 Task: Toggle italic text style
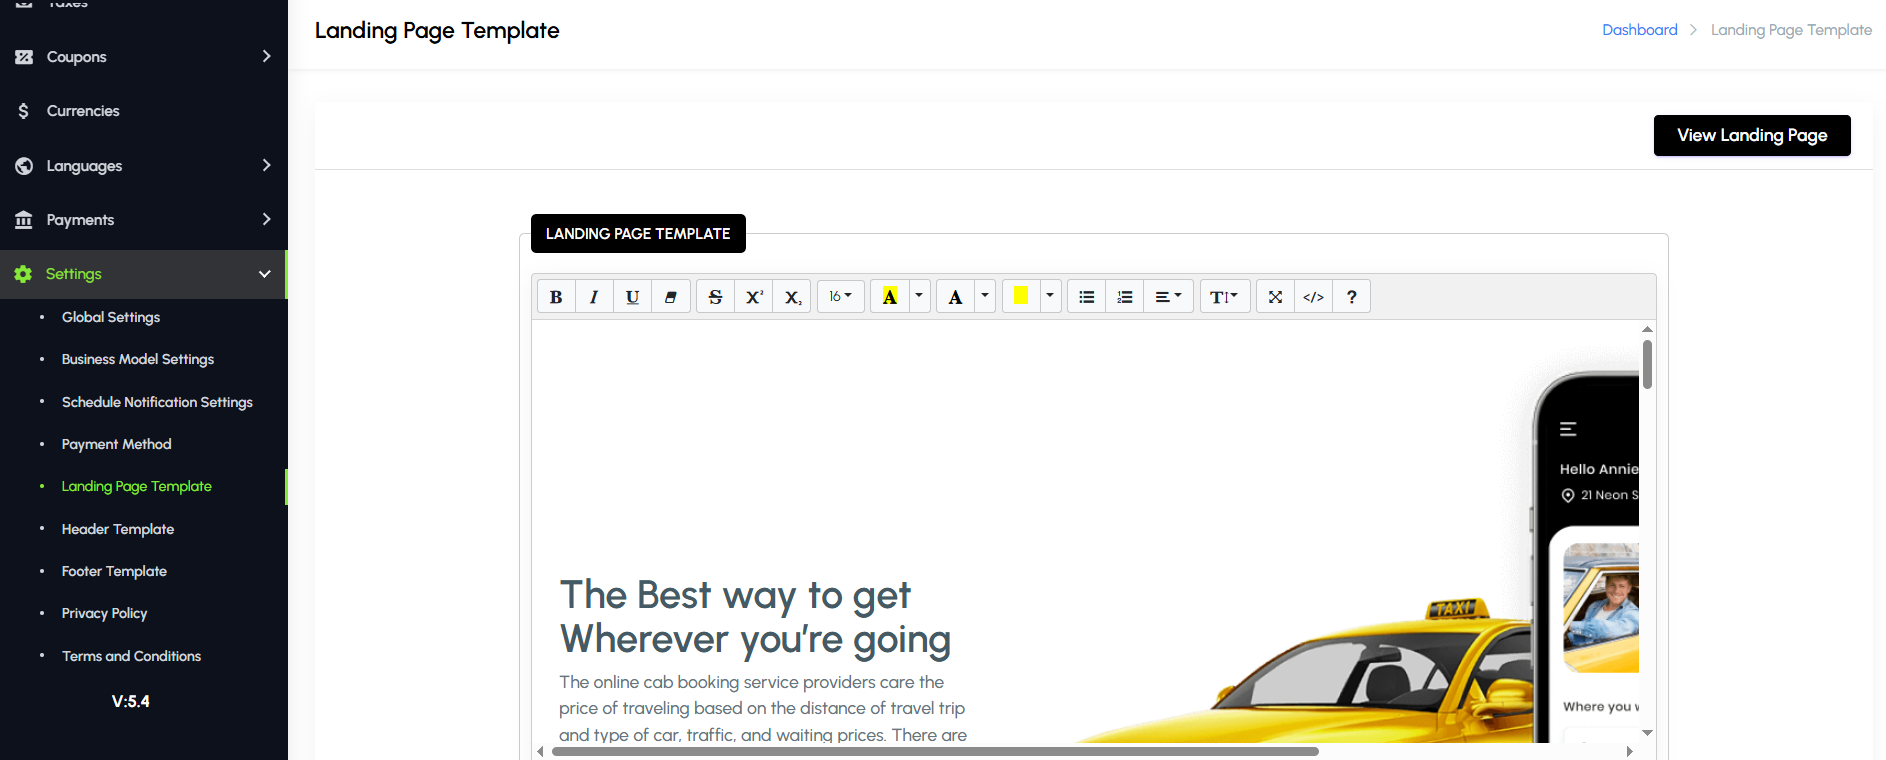point(594,297)
